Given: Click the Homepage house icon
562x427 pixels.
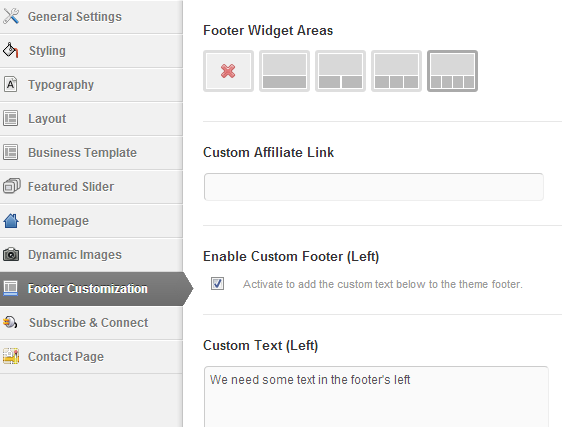Looking at the screenshot, I should (11, 220).
